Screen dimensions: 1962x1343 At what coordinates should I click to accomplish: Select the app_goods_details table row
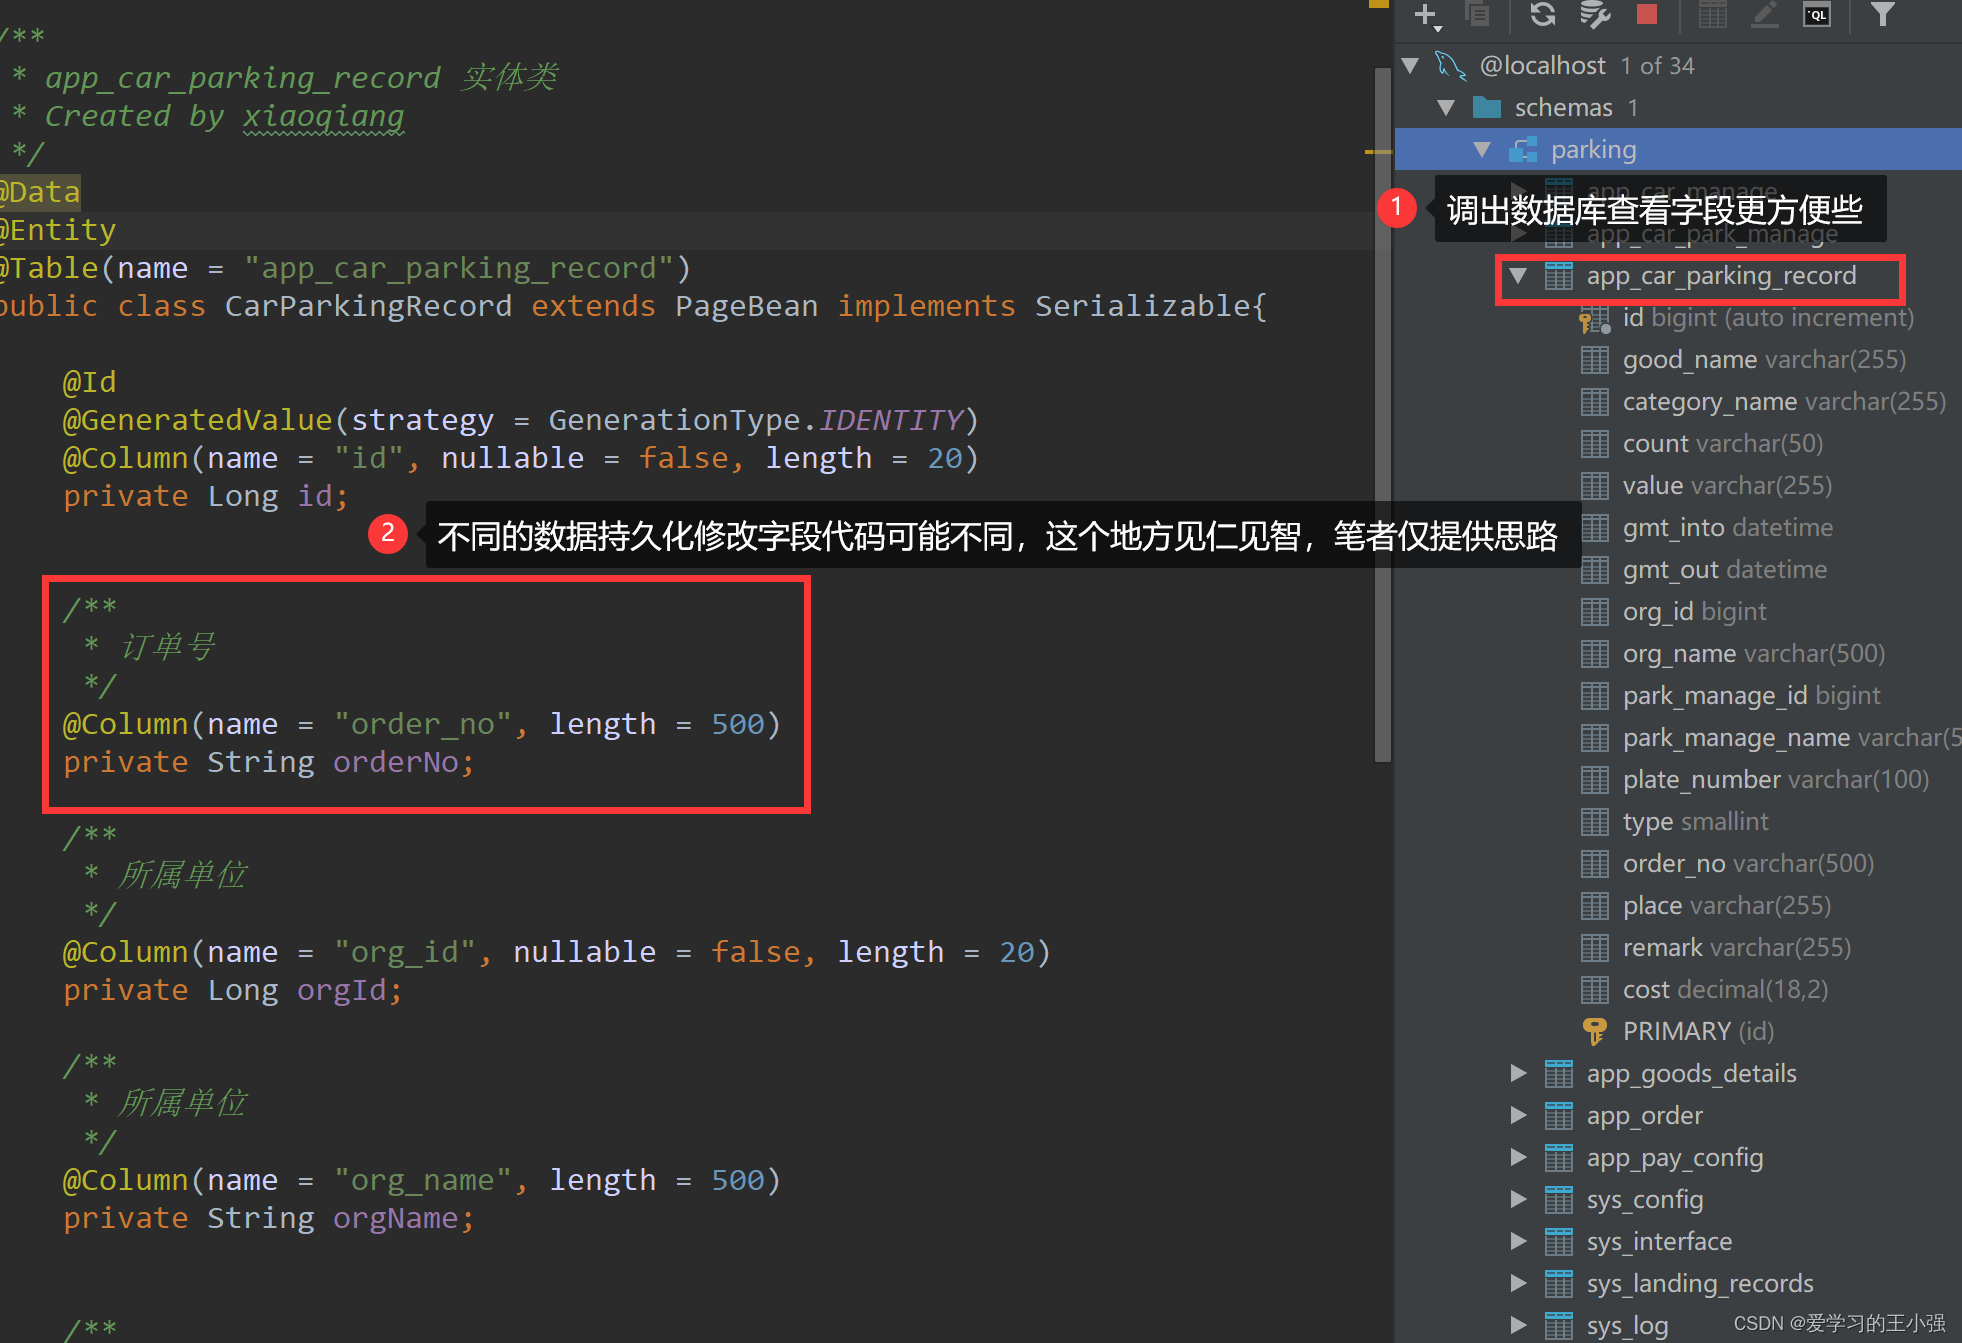(1678, 1074)
